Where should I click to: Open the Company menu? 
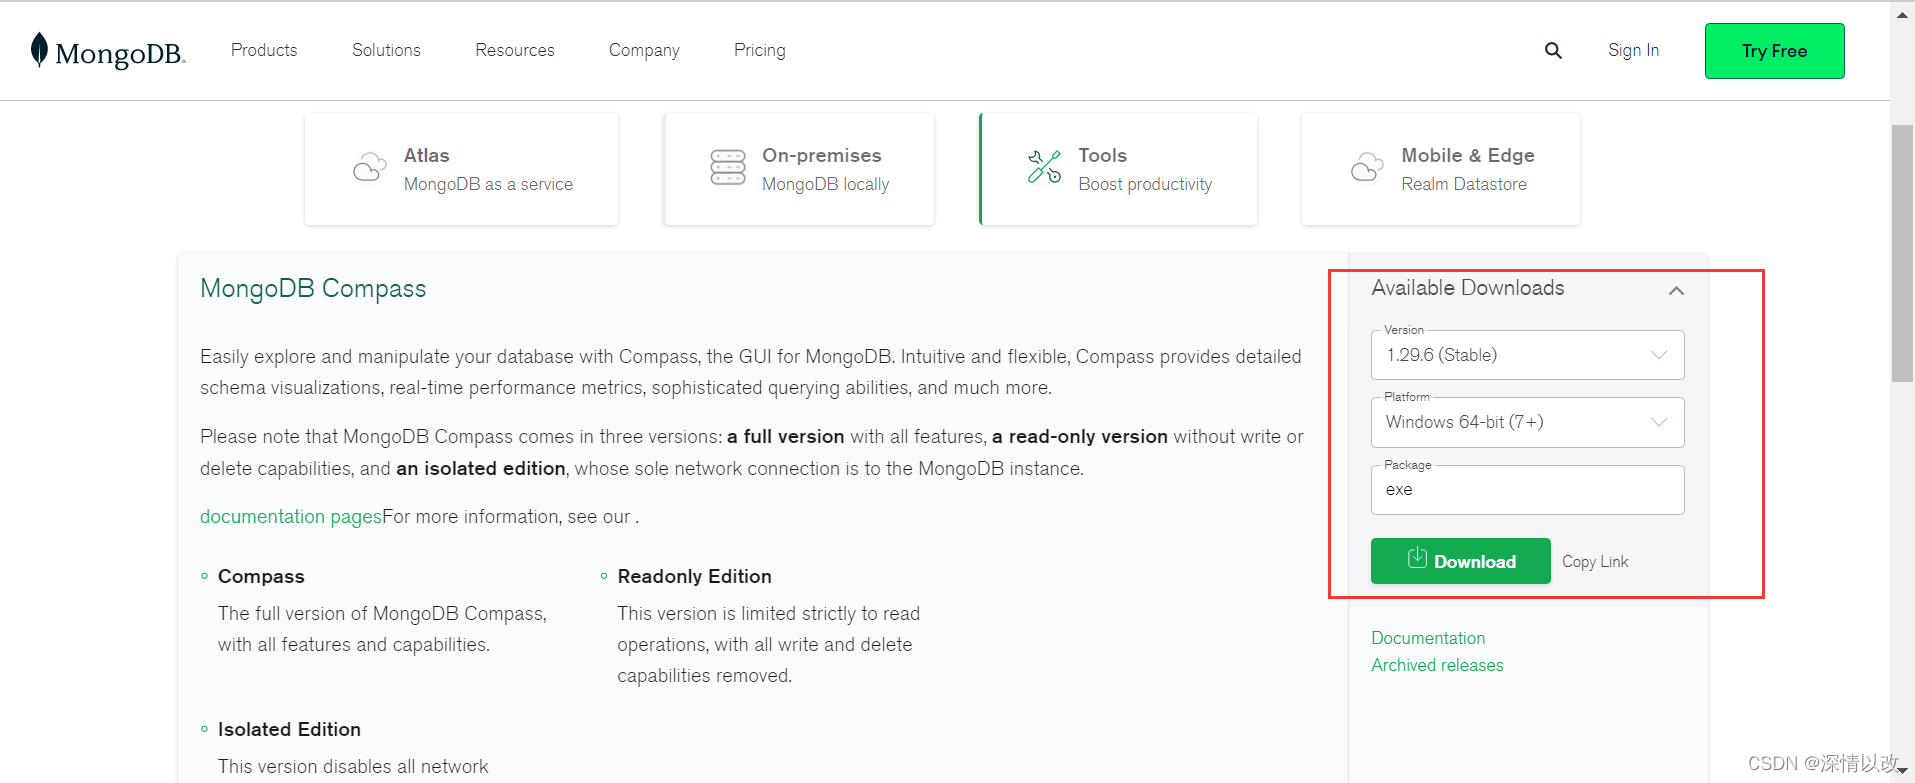644,50
